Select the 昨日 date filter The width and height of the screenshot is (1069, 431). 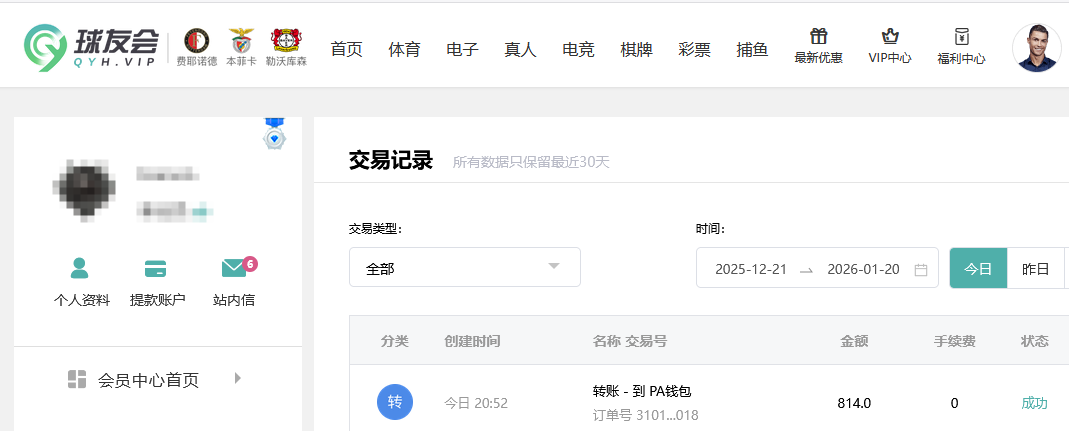[1035, 268]
